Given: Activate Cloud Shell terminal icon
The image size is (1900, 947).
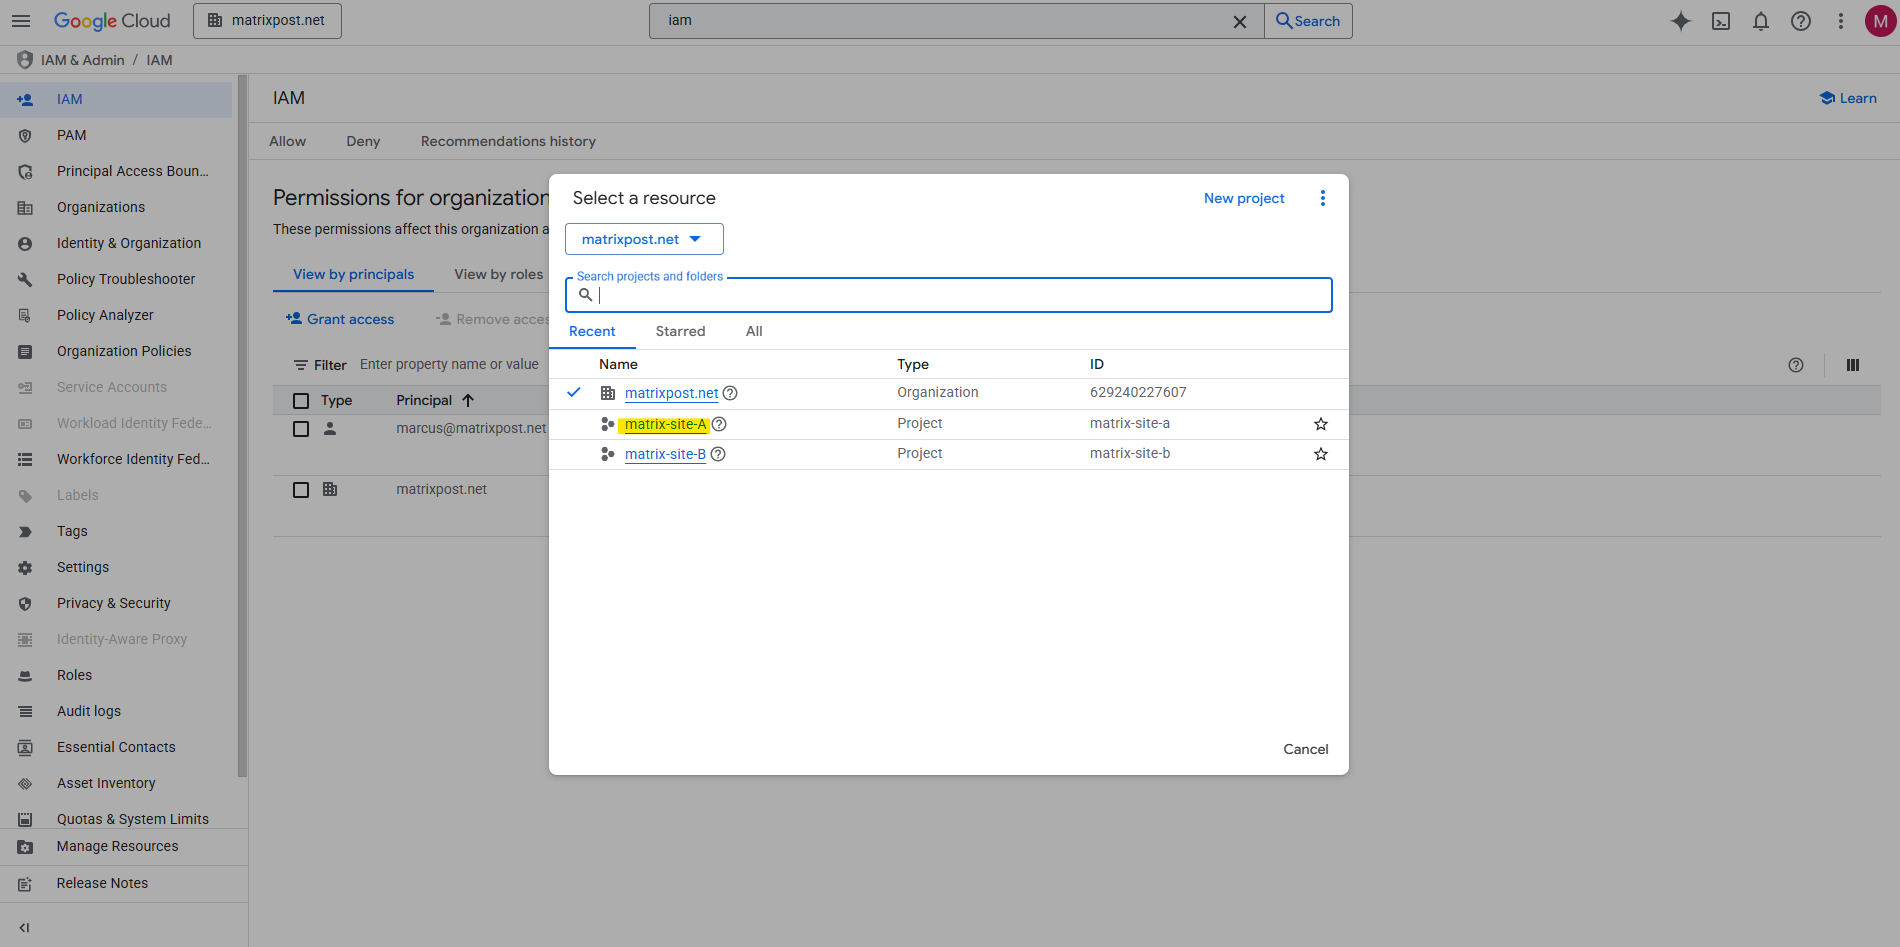Looking at the screenshot, I should [1720, 21].
